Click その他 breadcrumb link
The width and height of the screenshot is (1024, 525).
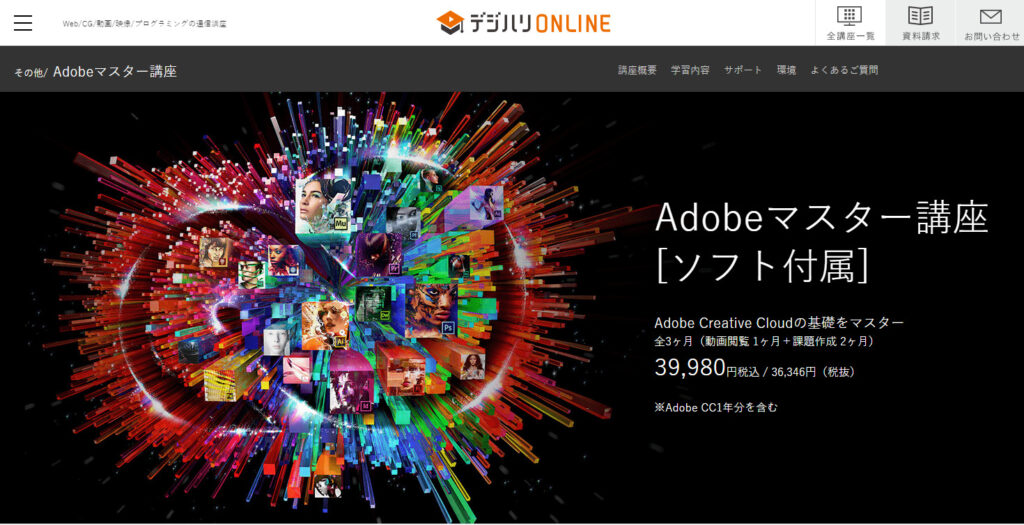coord(29,72)
